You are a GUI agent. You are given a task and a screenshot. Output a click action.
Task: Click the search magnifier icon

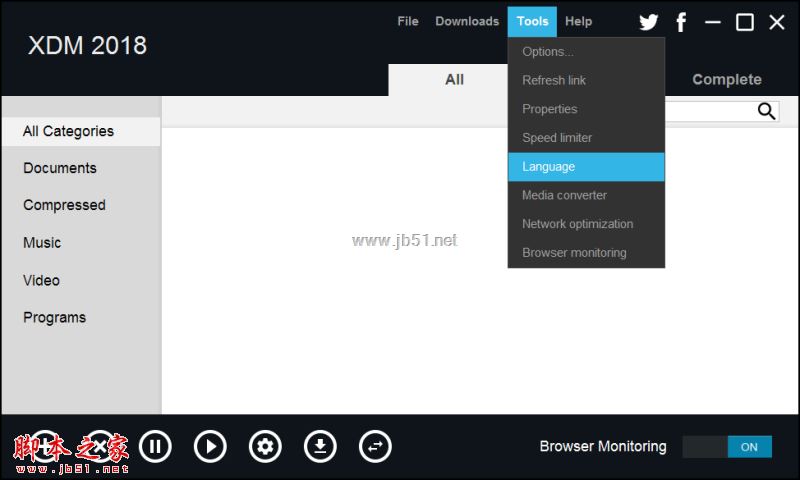(x=766, y=111)
